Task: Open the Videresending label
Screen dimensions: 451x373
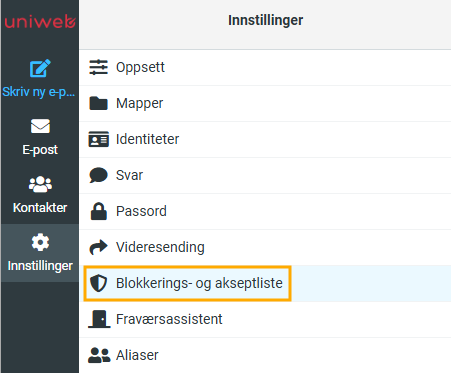Action: pos(160,247)
